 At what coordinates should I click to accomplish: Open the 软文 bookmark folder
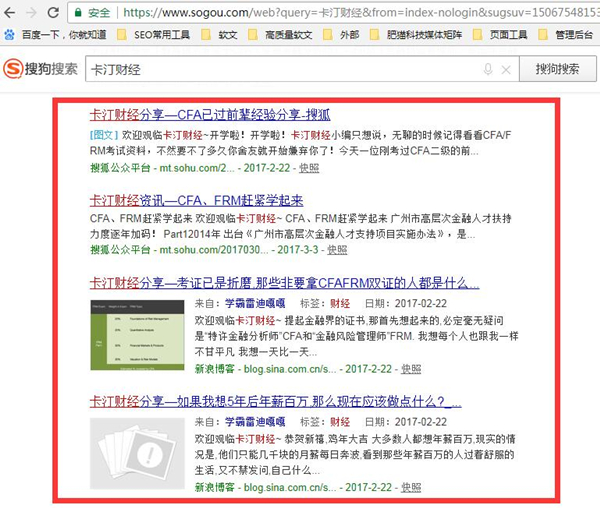219,35
